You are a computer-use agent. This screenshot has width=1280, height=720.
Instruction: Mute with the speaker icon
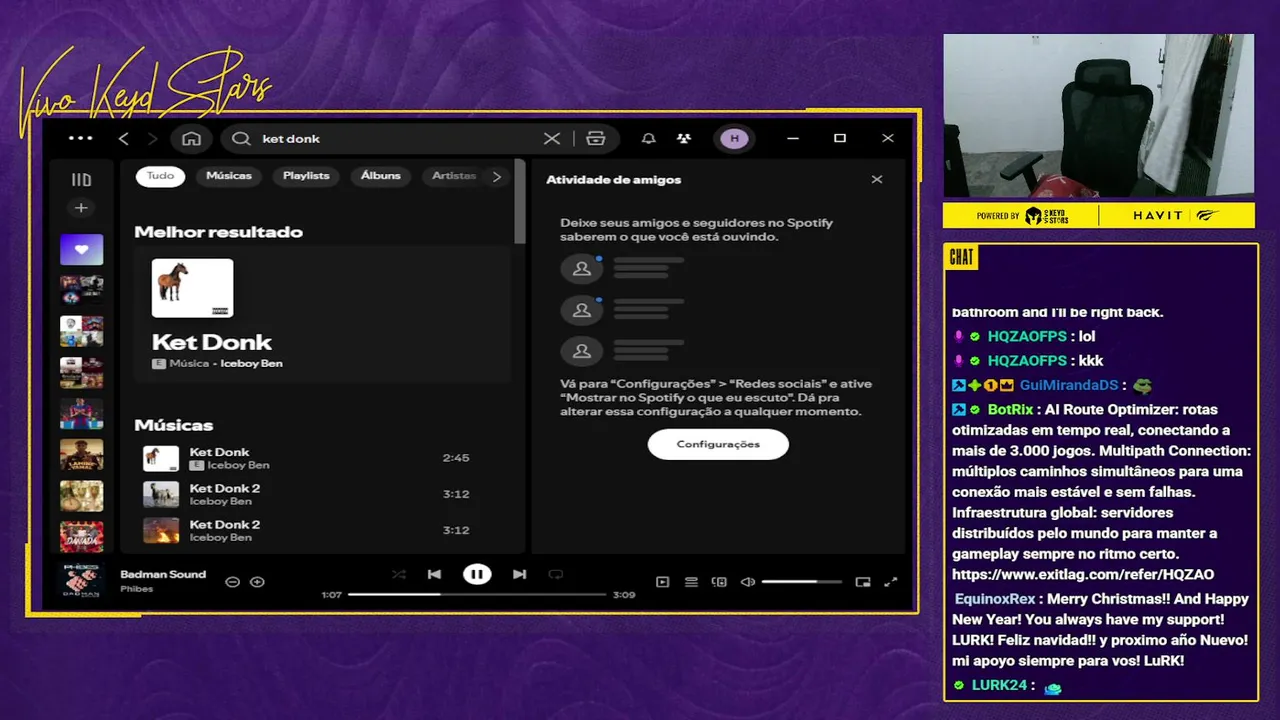(x=747, y=582)
